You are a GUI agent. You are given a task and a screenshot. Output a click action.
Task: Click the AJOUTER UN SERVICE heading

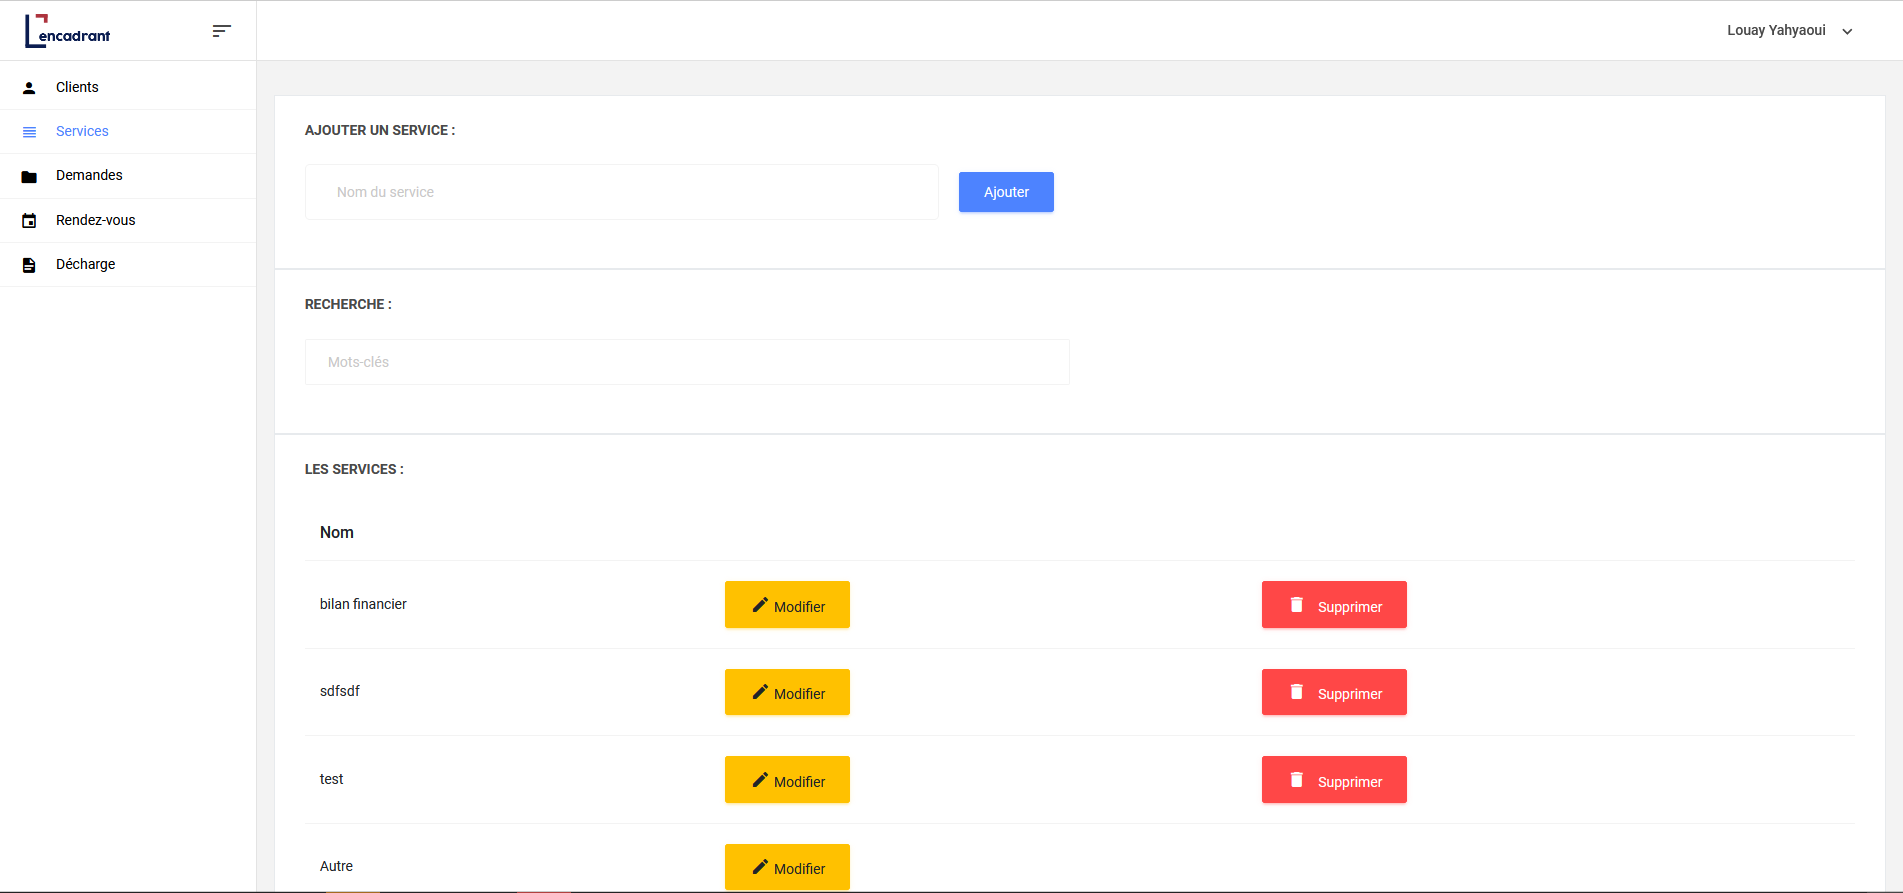[380, 130]
